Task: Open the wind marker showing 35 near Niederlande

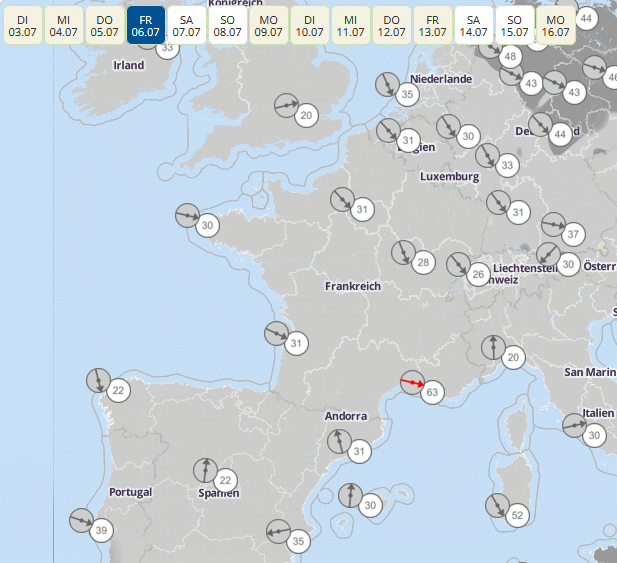Action: click(406, 95)
